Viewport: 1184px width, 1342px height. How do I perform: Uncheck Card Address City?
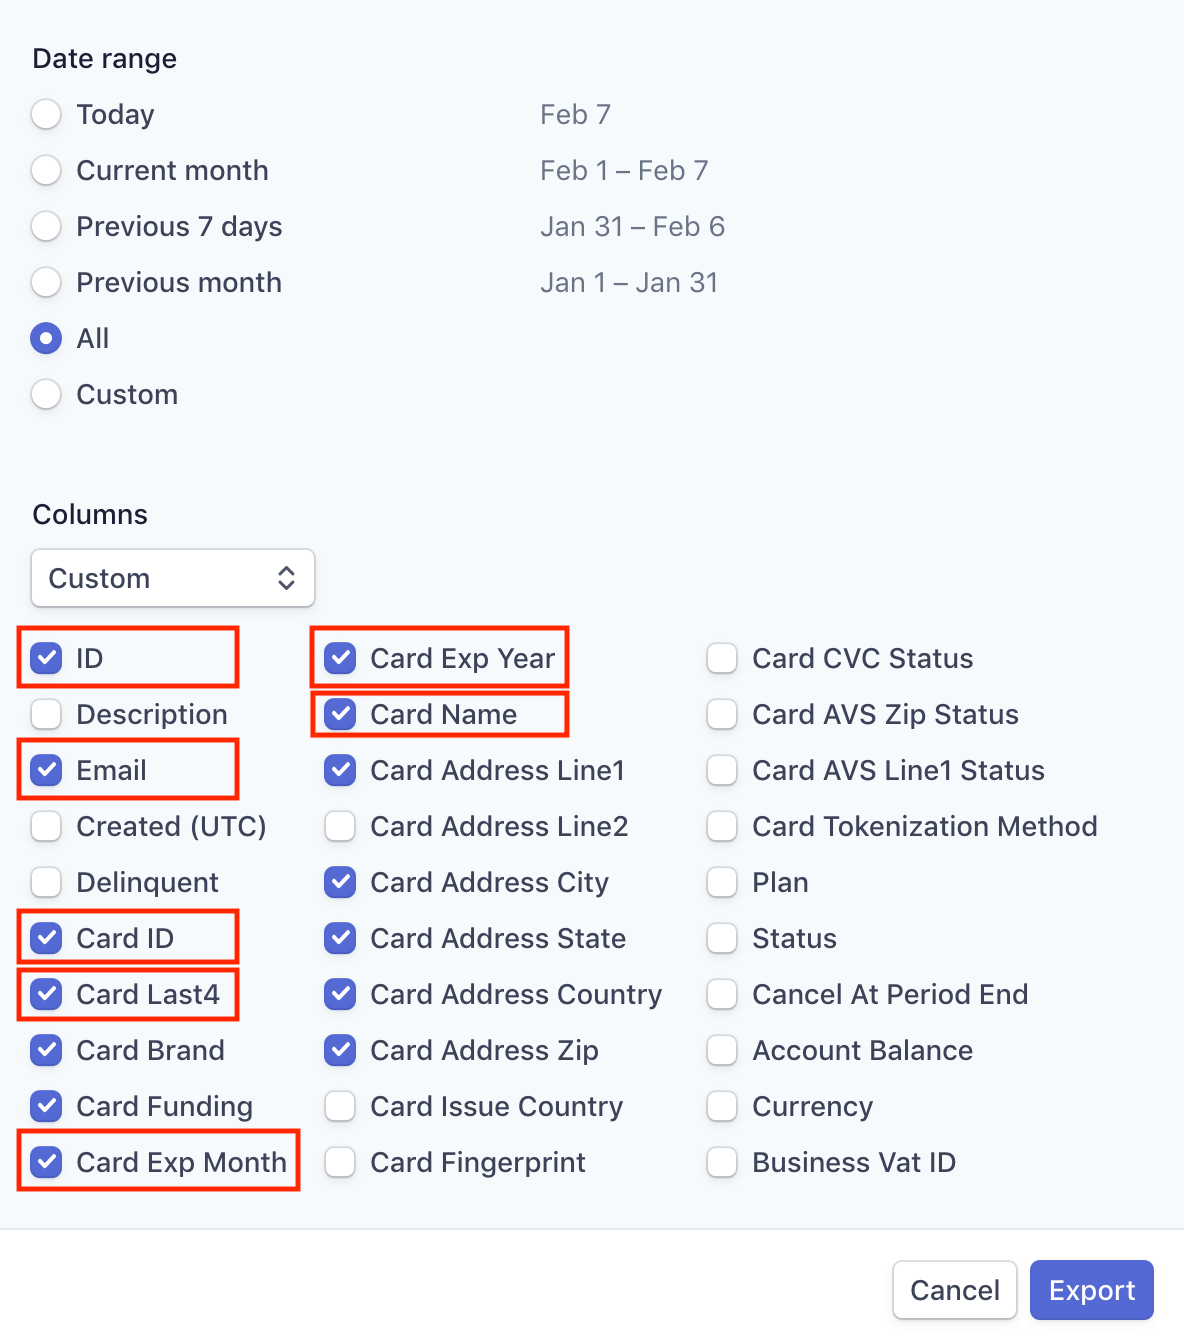[x=340, y=882]
